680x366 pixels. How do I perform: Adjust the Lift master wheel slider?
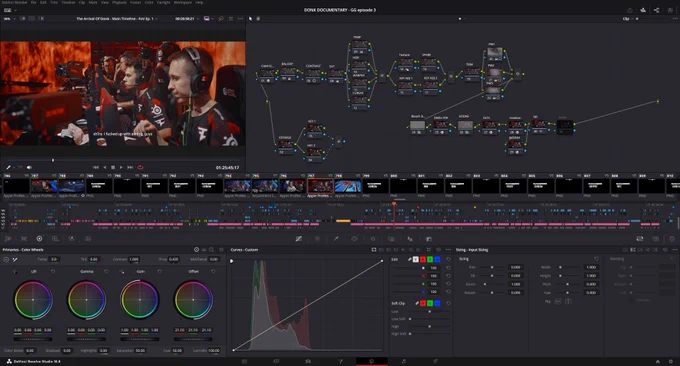point(33,339)
